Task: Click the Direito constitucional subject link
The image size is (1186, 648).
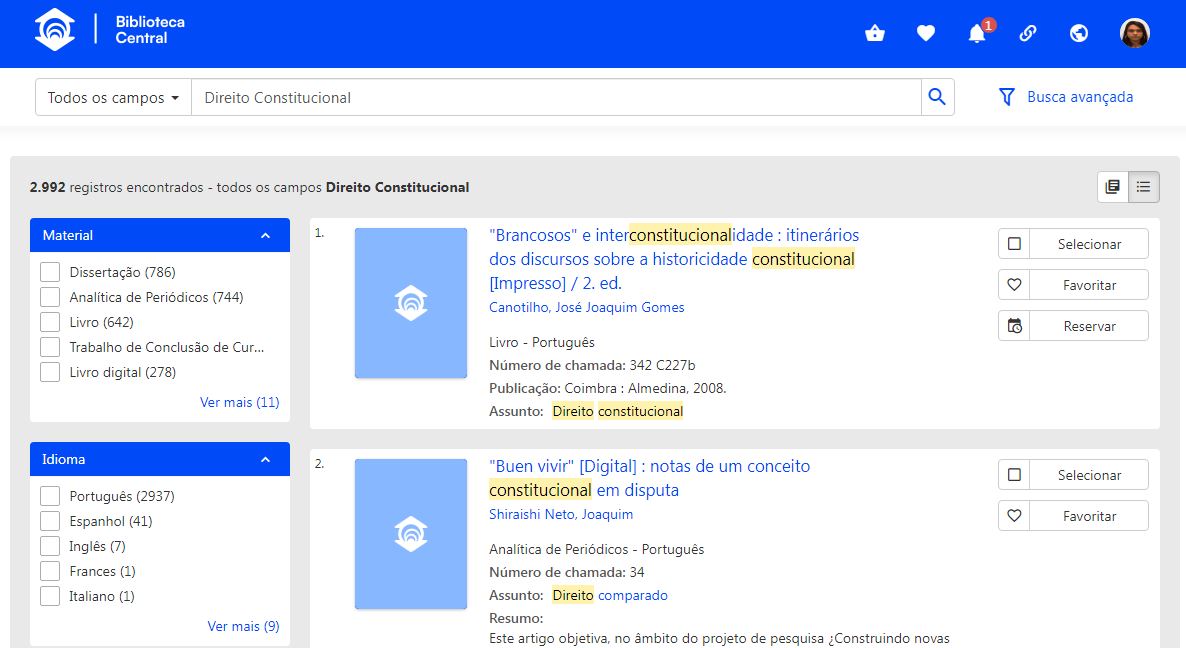Action: [x=617, y=411]
